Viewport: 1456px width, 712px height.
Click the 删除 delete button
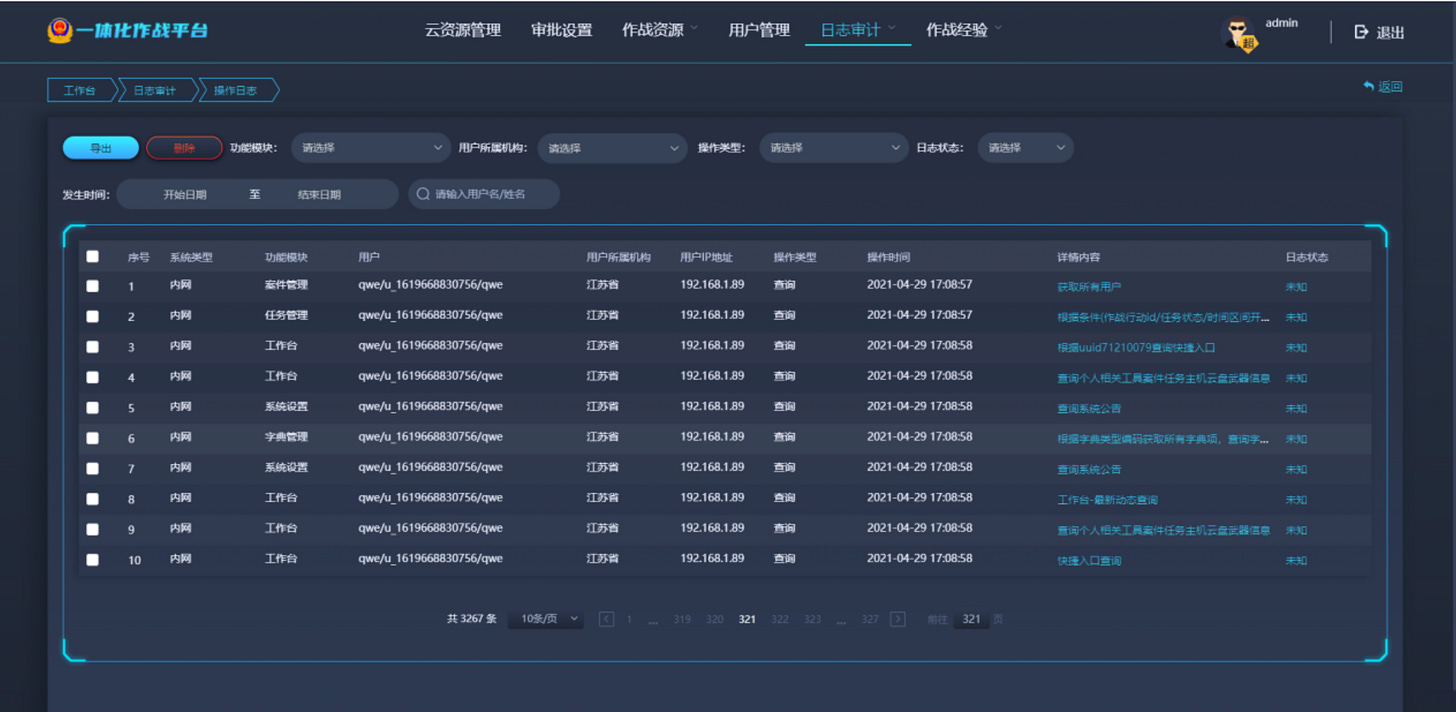(184, 148)
